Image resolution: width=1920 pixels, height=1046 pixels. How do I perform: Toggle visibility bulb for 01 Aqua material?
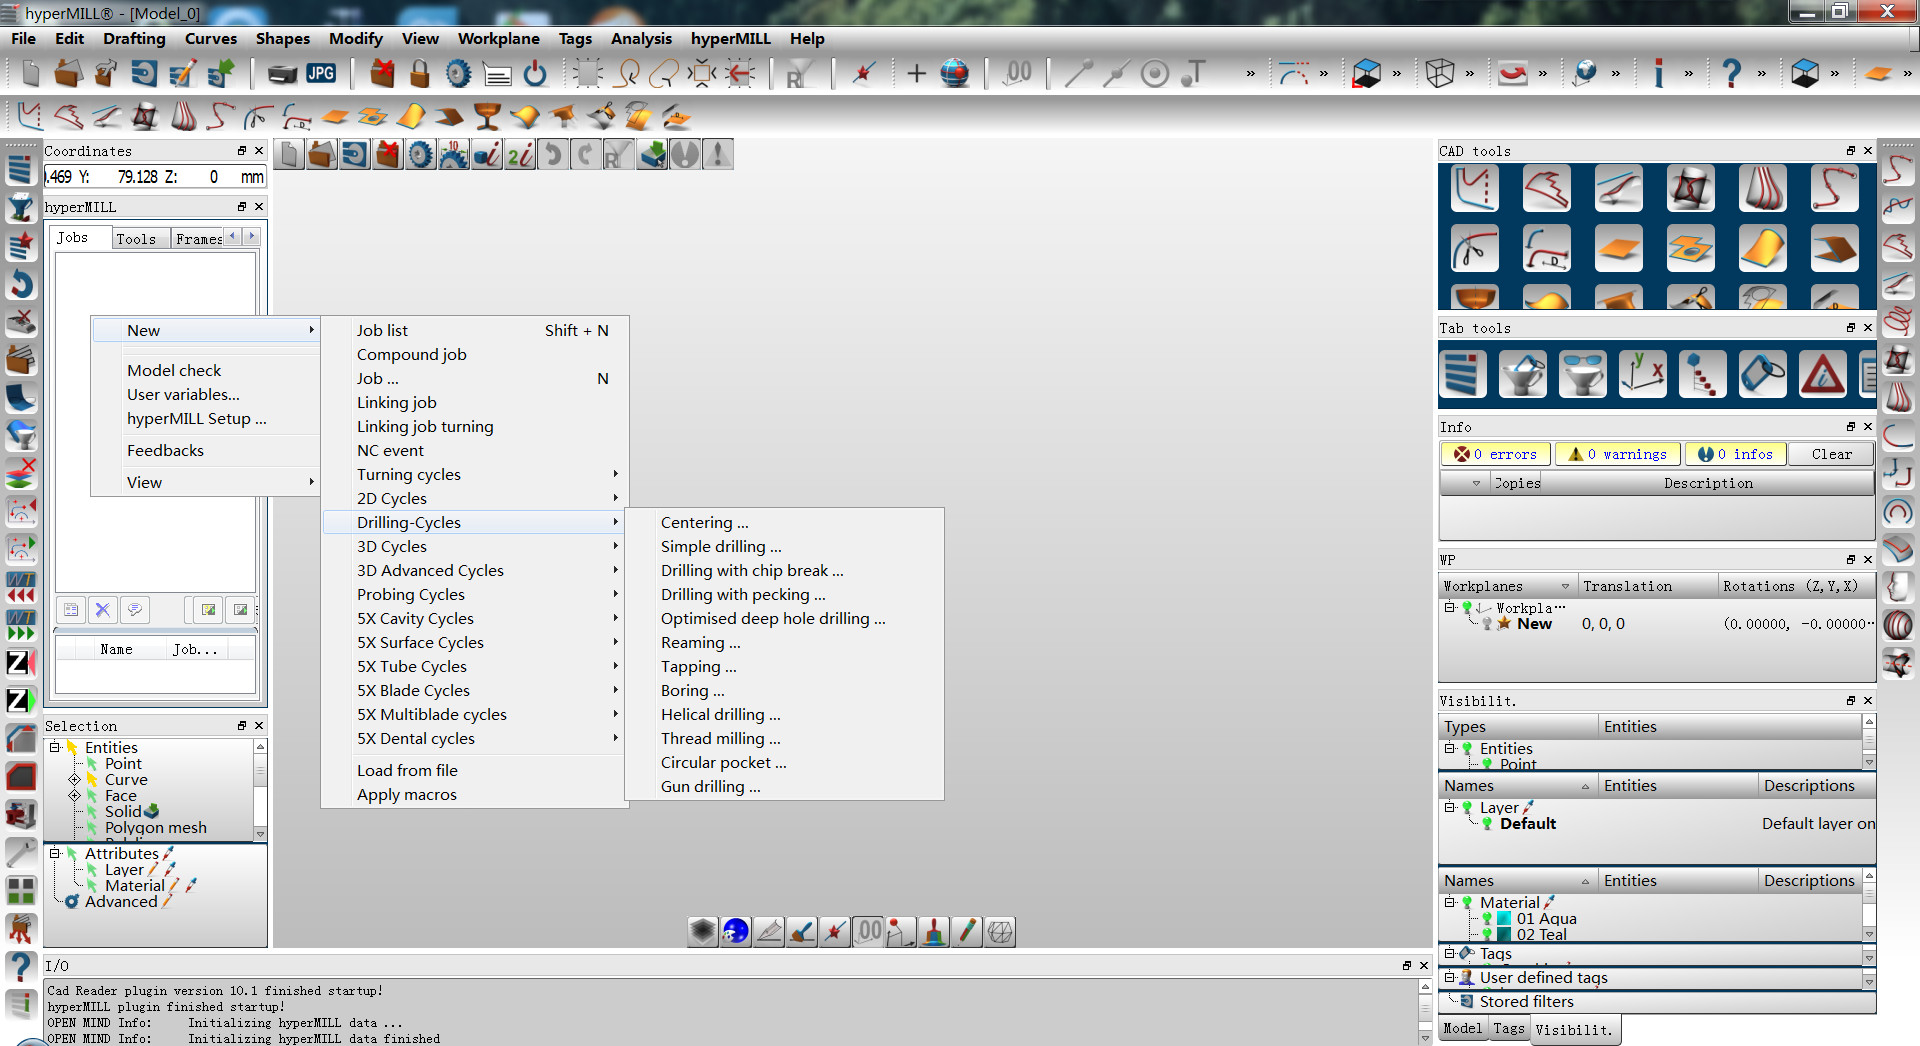[x=1487, y=918]
